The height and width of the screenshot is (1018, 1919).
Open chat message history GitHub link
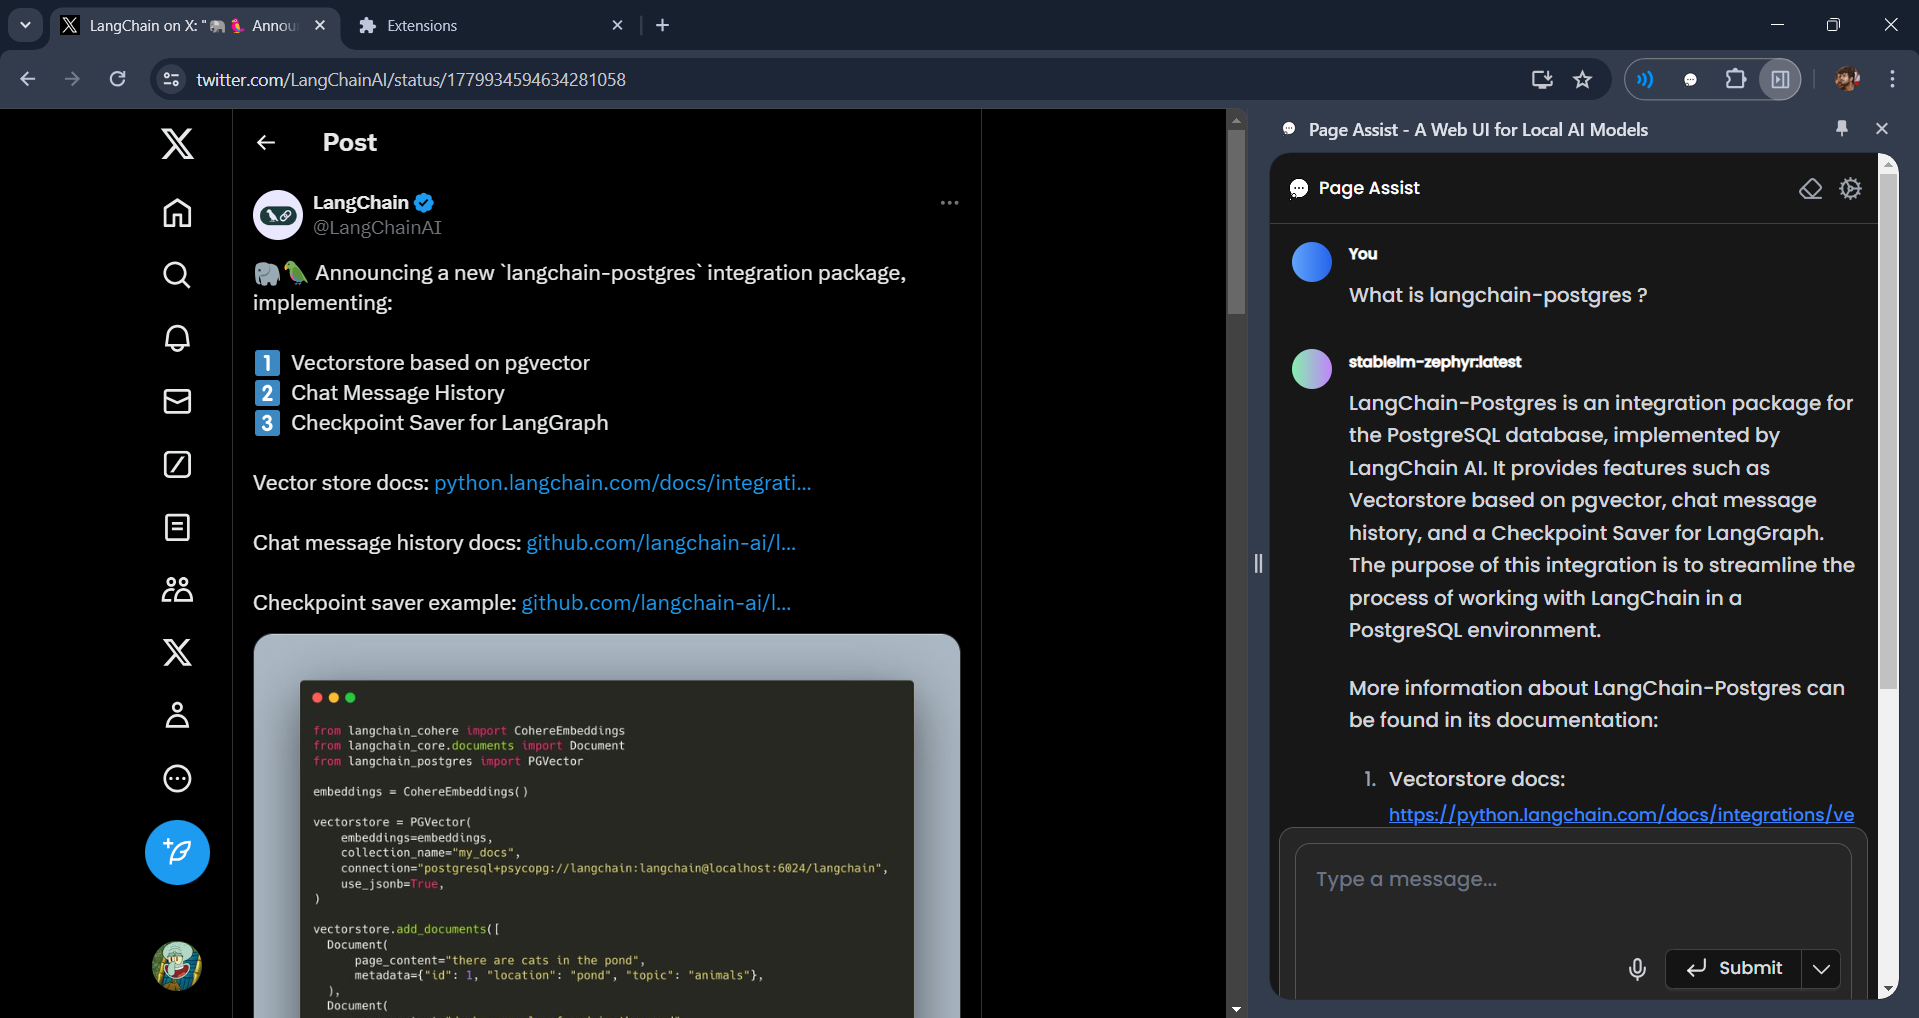click(x=661, y=543)
